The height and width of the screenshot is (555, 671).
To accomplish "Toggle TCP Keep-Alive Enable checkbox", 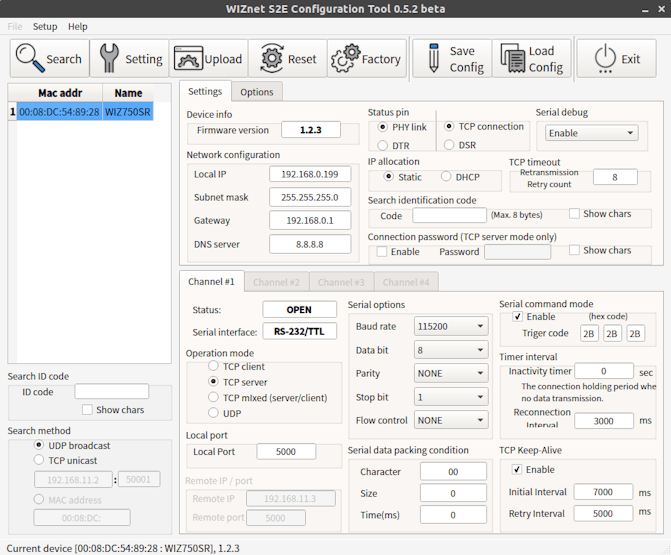I will coord(517,469).
